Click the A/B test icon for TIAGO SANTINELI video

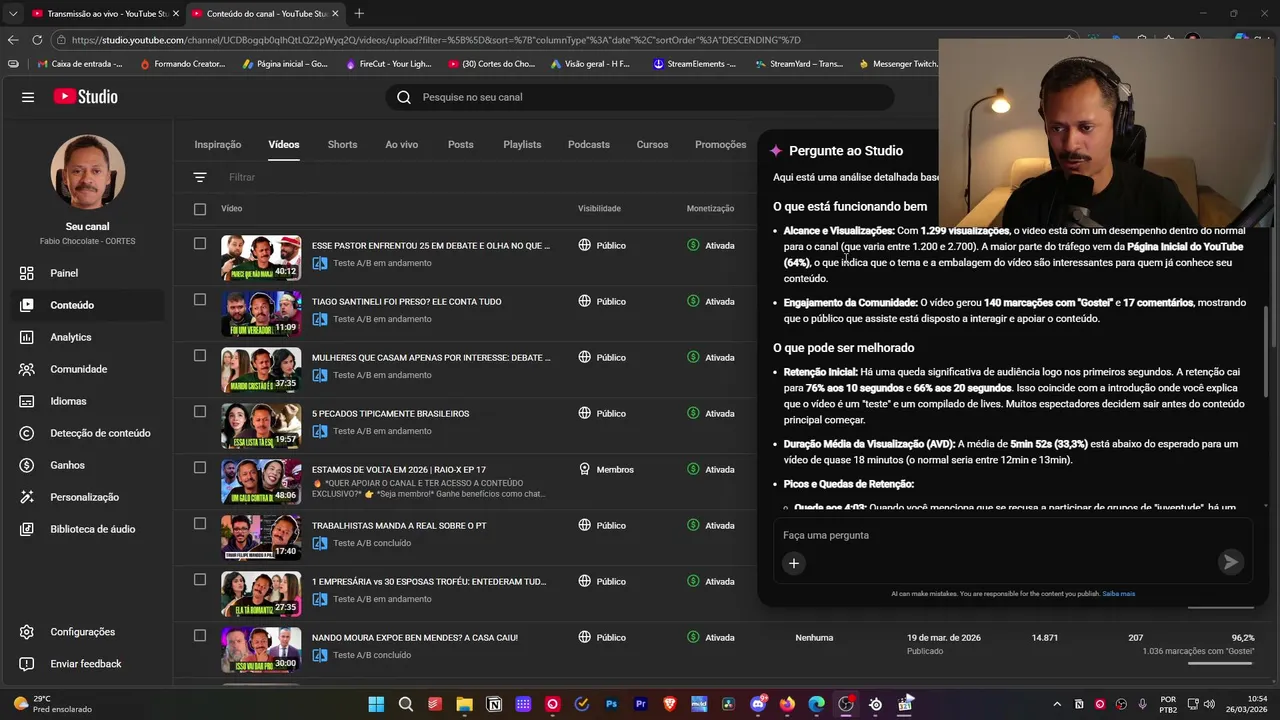[320, 319]
